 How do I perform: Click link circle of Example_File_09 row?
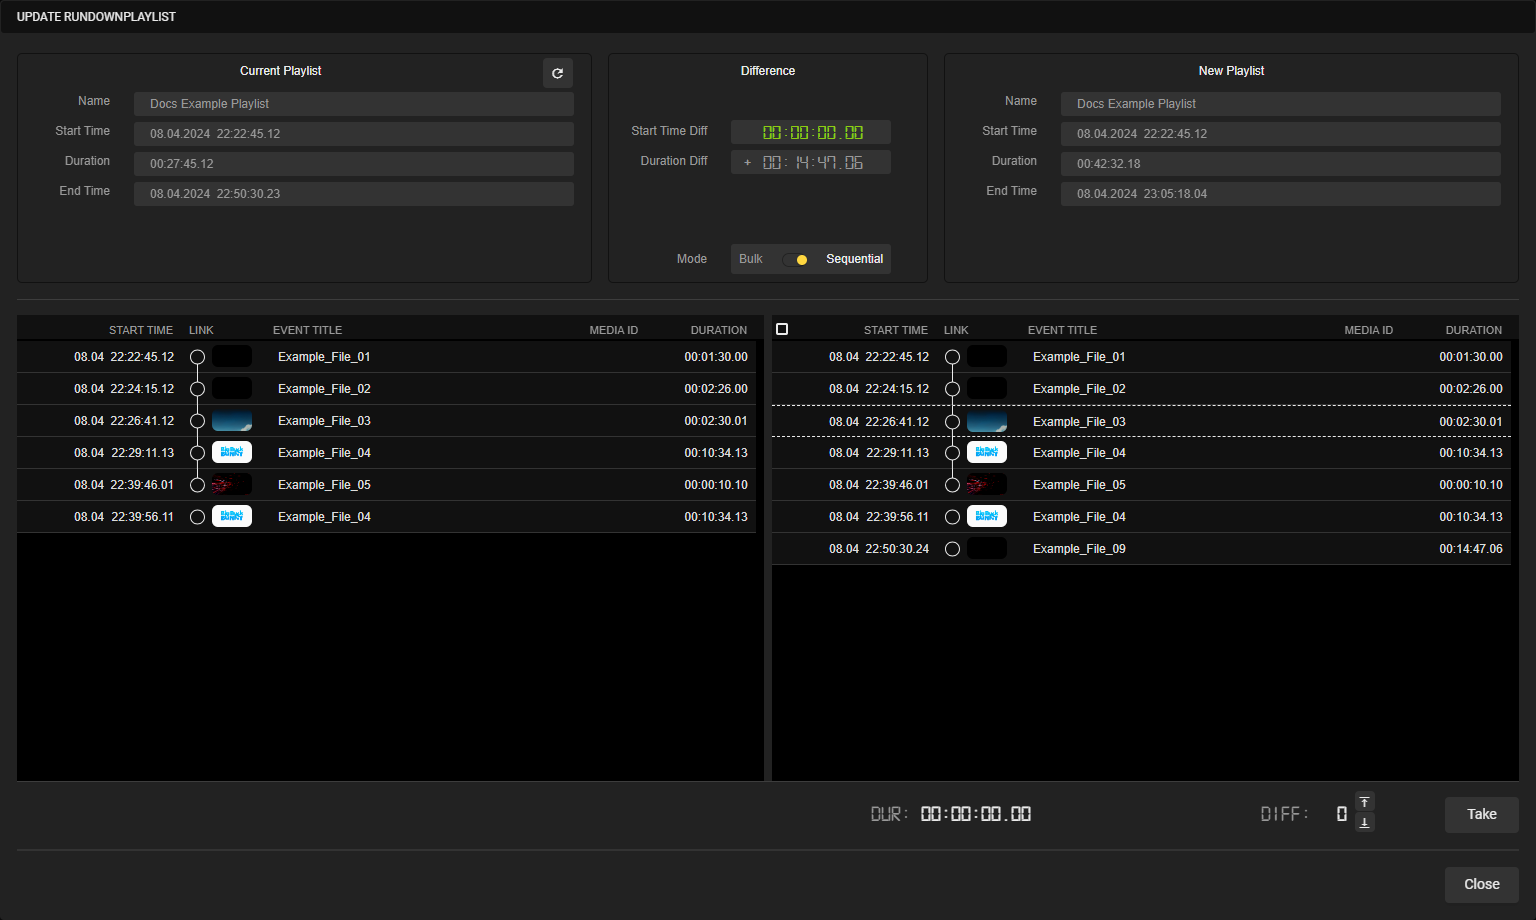(x=952, y=549)
